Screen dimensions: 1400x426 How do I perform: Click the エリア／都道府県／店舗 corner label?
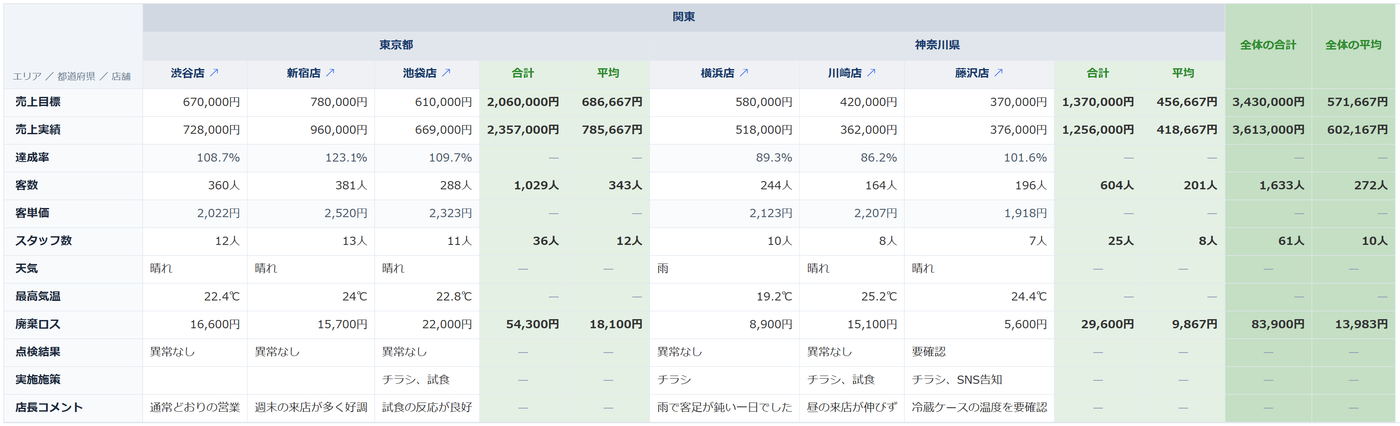[71, 76]
